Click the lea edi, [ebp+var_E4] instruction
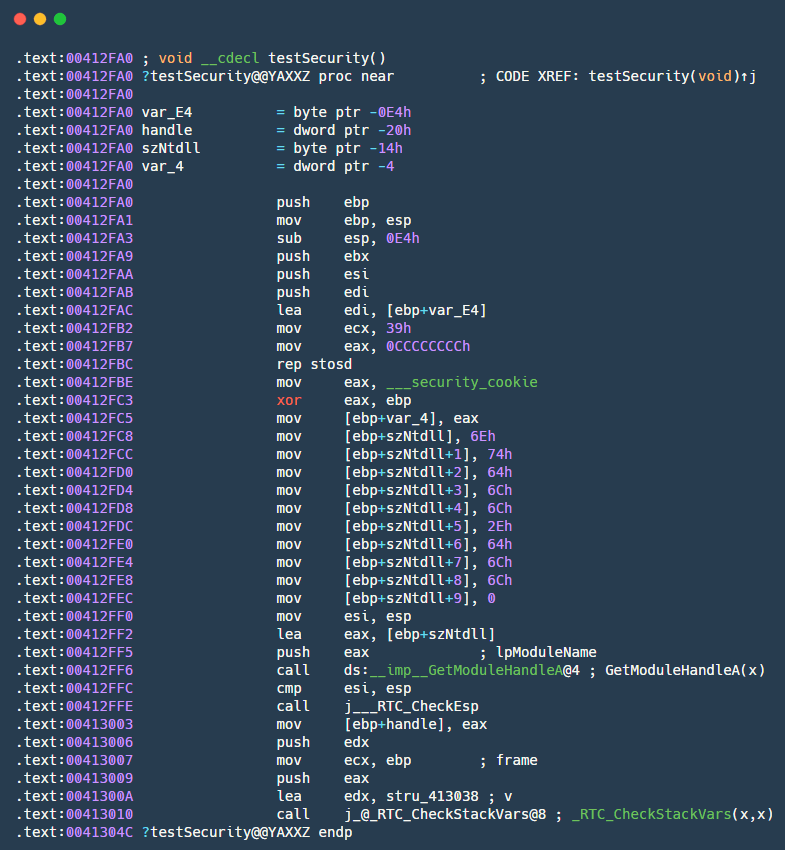 point(382,310)
